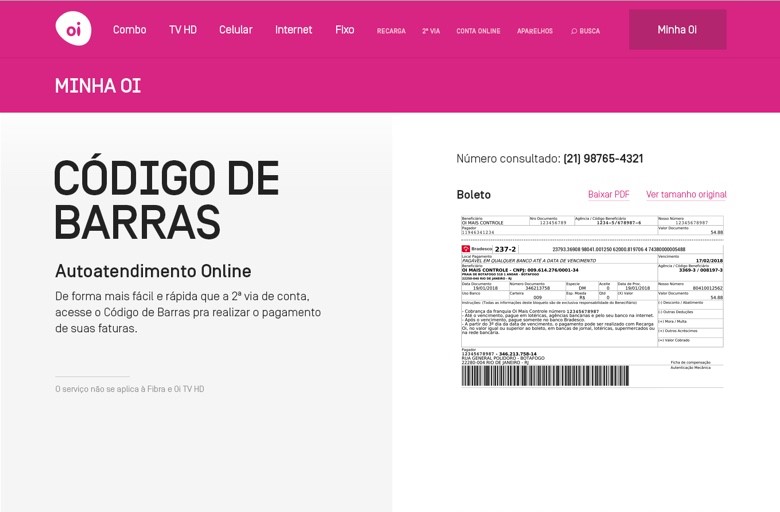Go to the Aparelhos link

click(535, 31)
